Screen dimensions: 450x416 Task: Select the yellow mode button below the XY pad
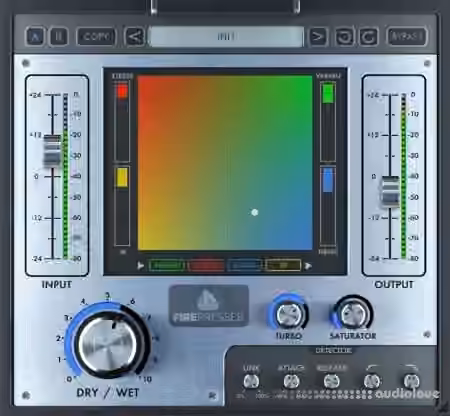[283, 265]
